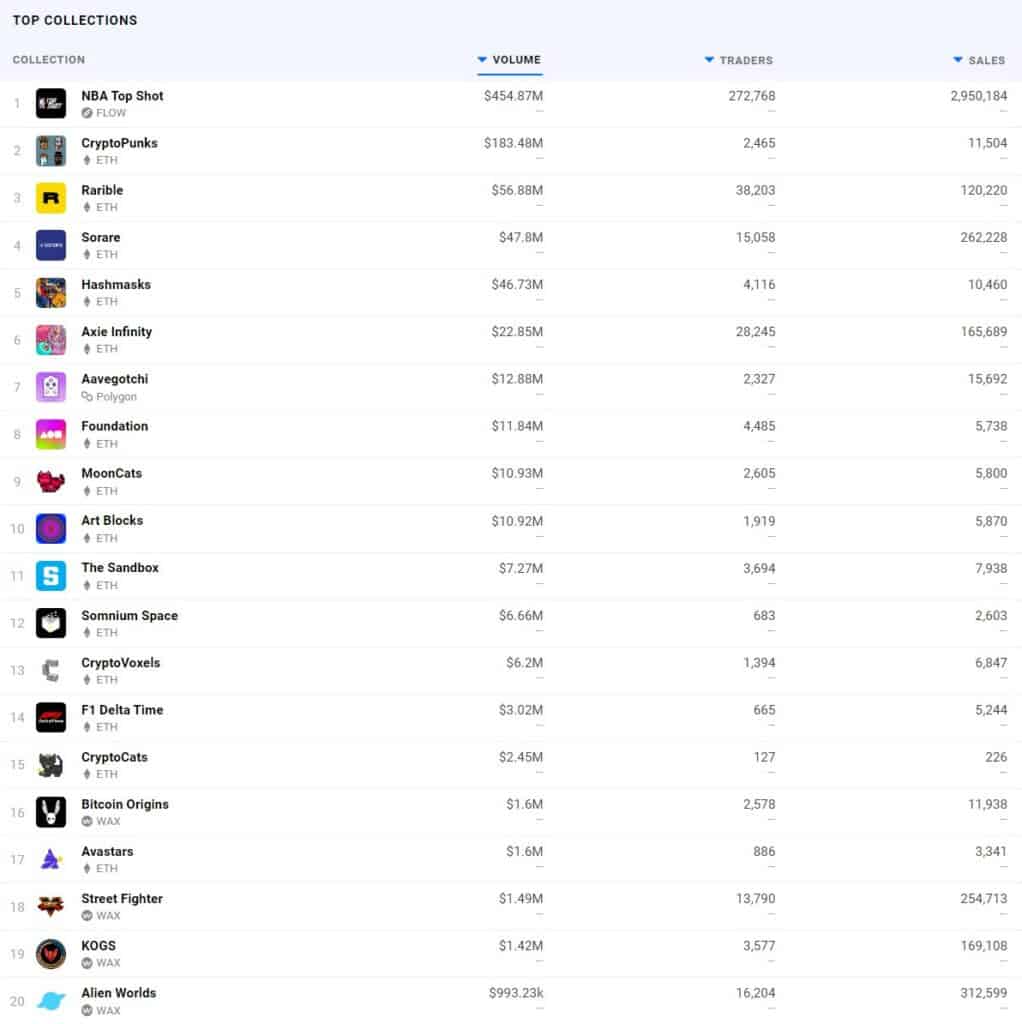The width and height of the screenshot is (1022, 1024).
Task: Click the Alien Worlds planet icon
Action: pyautogui.click(x=51, y=1000)
